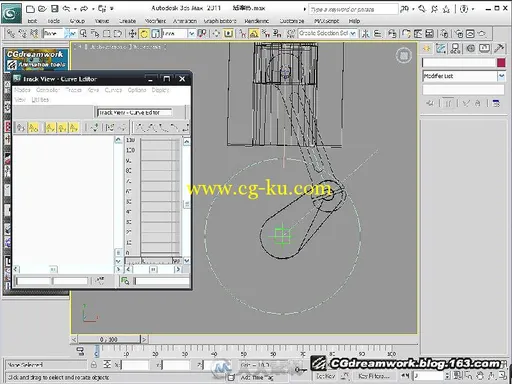The height and width of the screenshot is (384, 512).
Task: Toggle the selection lock padlock
Action: (94, 364)
